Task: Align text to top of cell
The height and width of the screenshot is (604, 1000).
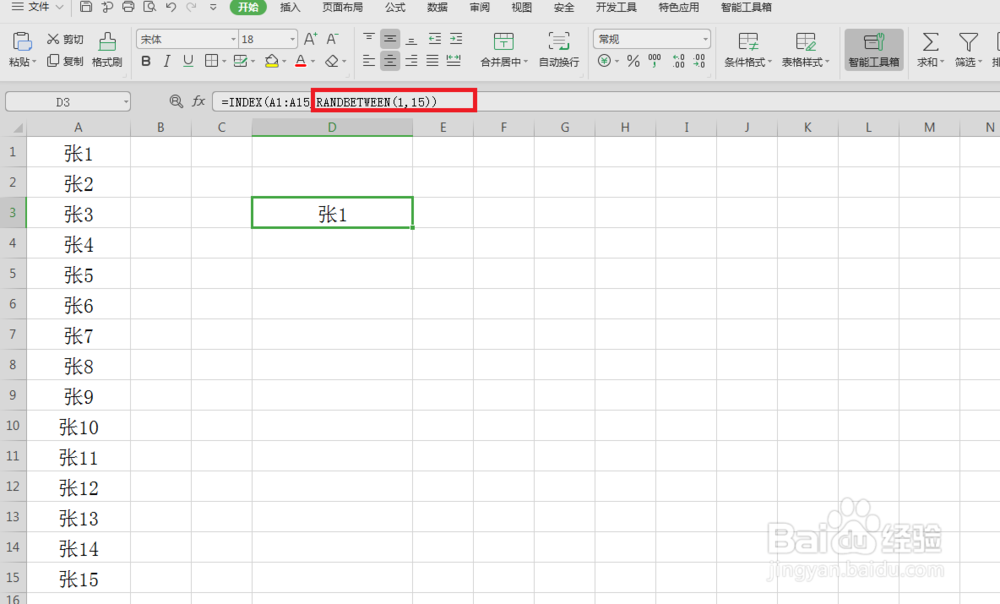Action: [x=369, y=40]
